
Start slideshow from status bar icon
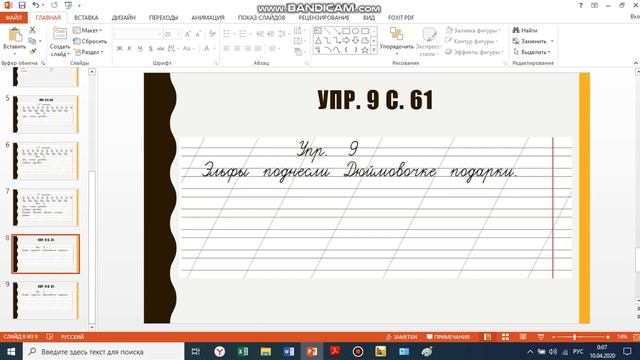pyautogui.click(x=541, y=337)
